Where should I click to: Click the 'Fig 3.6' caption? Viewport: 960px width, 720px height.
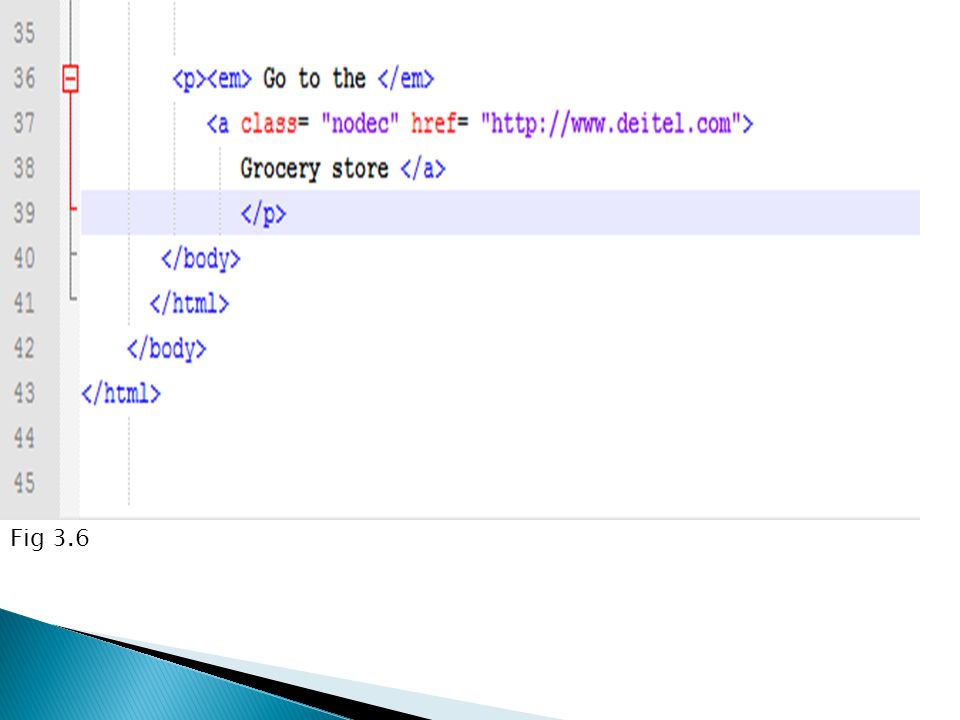click(50, 539)
